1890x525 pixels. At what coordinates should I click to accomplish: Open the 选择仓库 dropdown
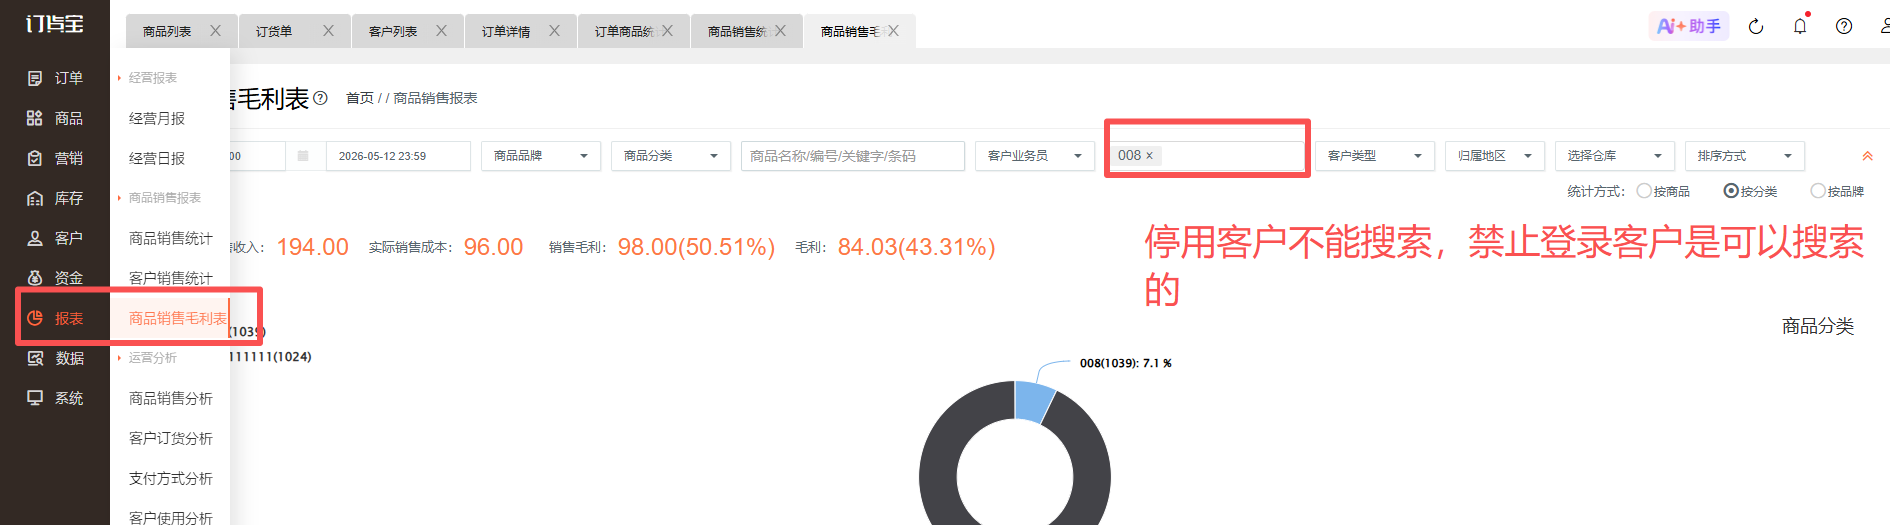click(x=1615, y=156)
